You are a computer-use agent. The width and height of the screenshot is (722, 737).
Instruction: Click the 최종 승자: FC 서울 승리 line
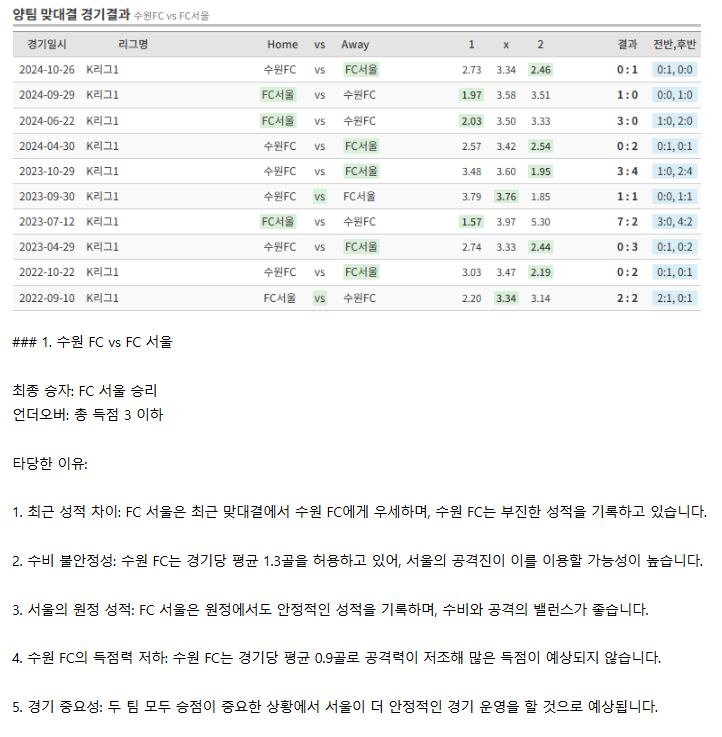(x=85, y=391)
